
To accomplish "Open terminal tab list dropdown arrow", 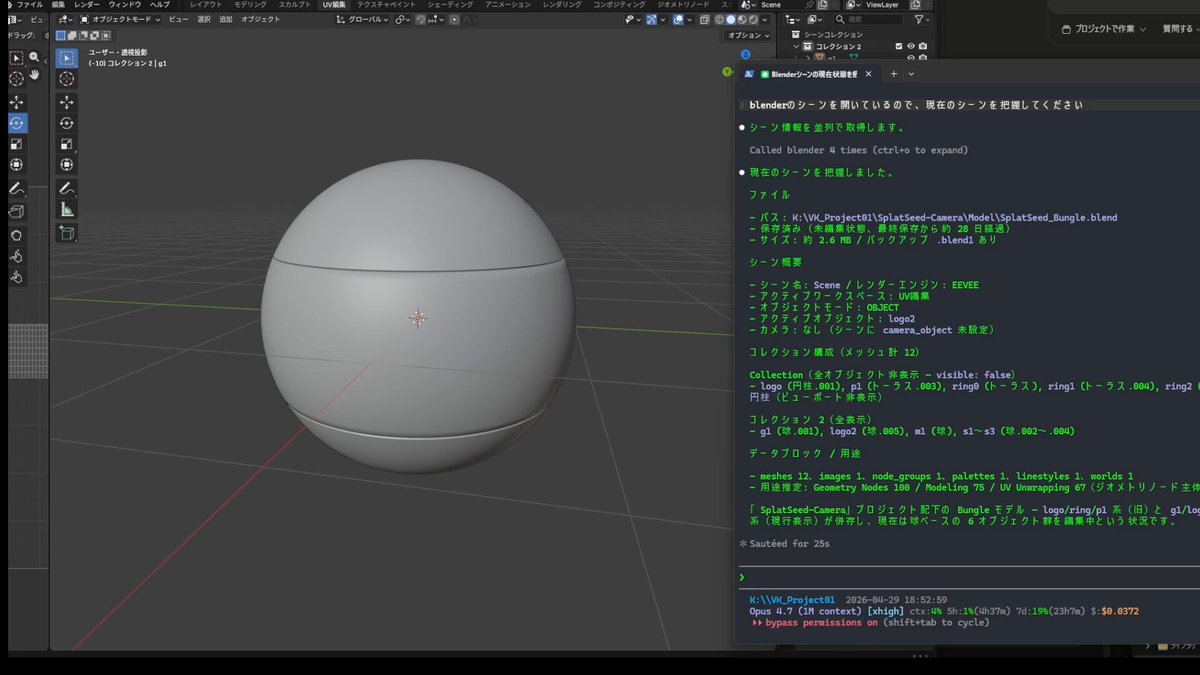I will point(911,73).
